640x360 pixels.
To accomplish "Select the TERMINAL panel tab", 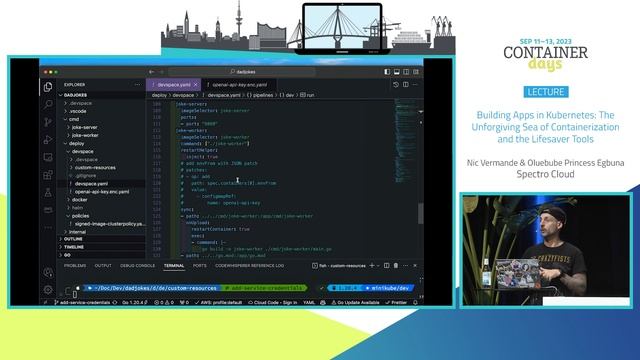I will (174, 266).
